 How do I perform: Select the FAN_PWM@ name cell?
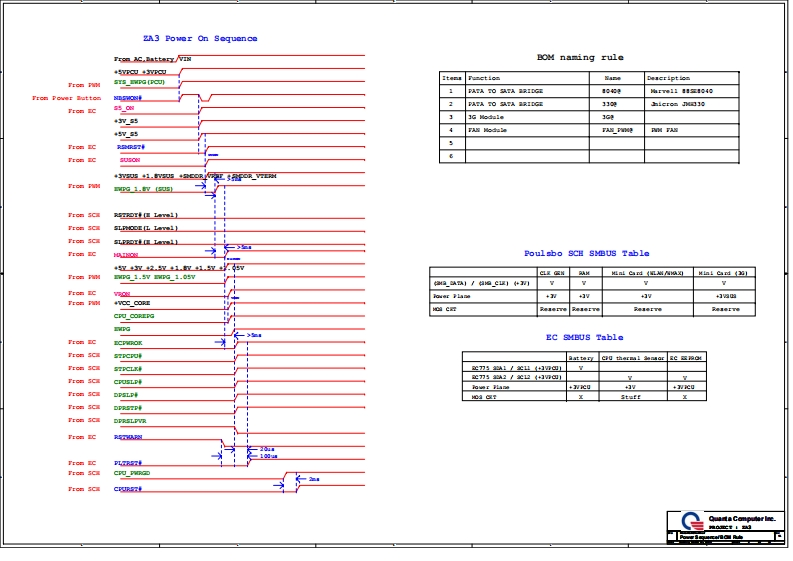click(615, 130)
